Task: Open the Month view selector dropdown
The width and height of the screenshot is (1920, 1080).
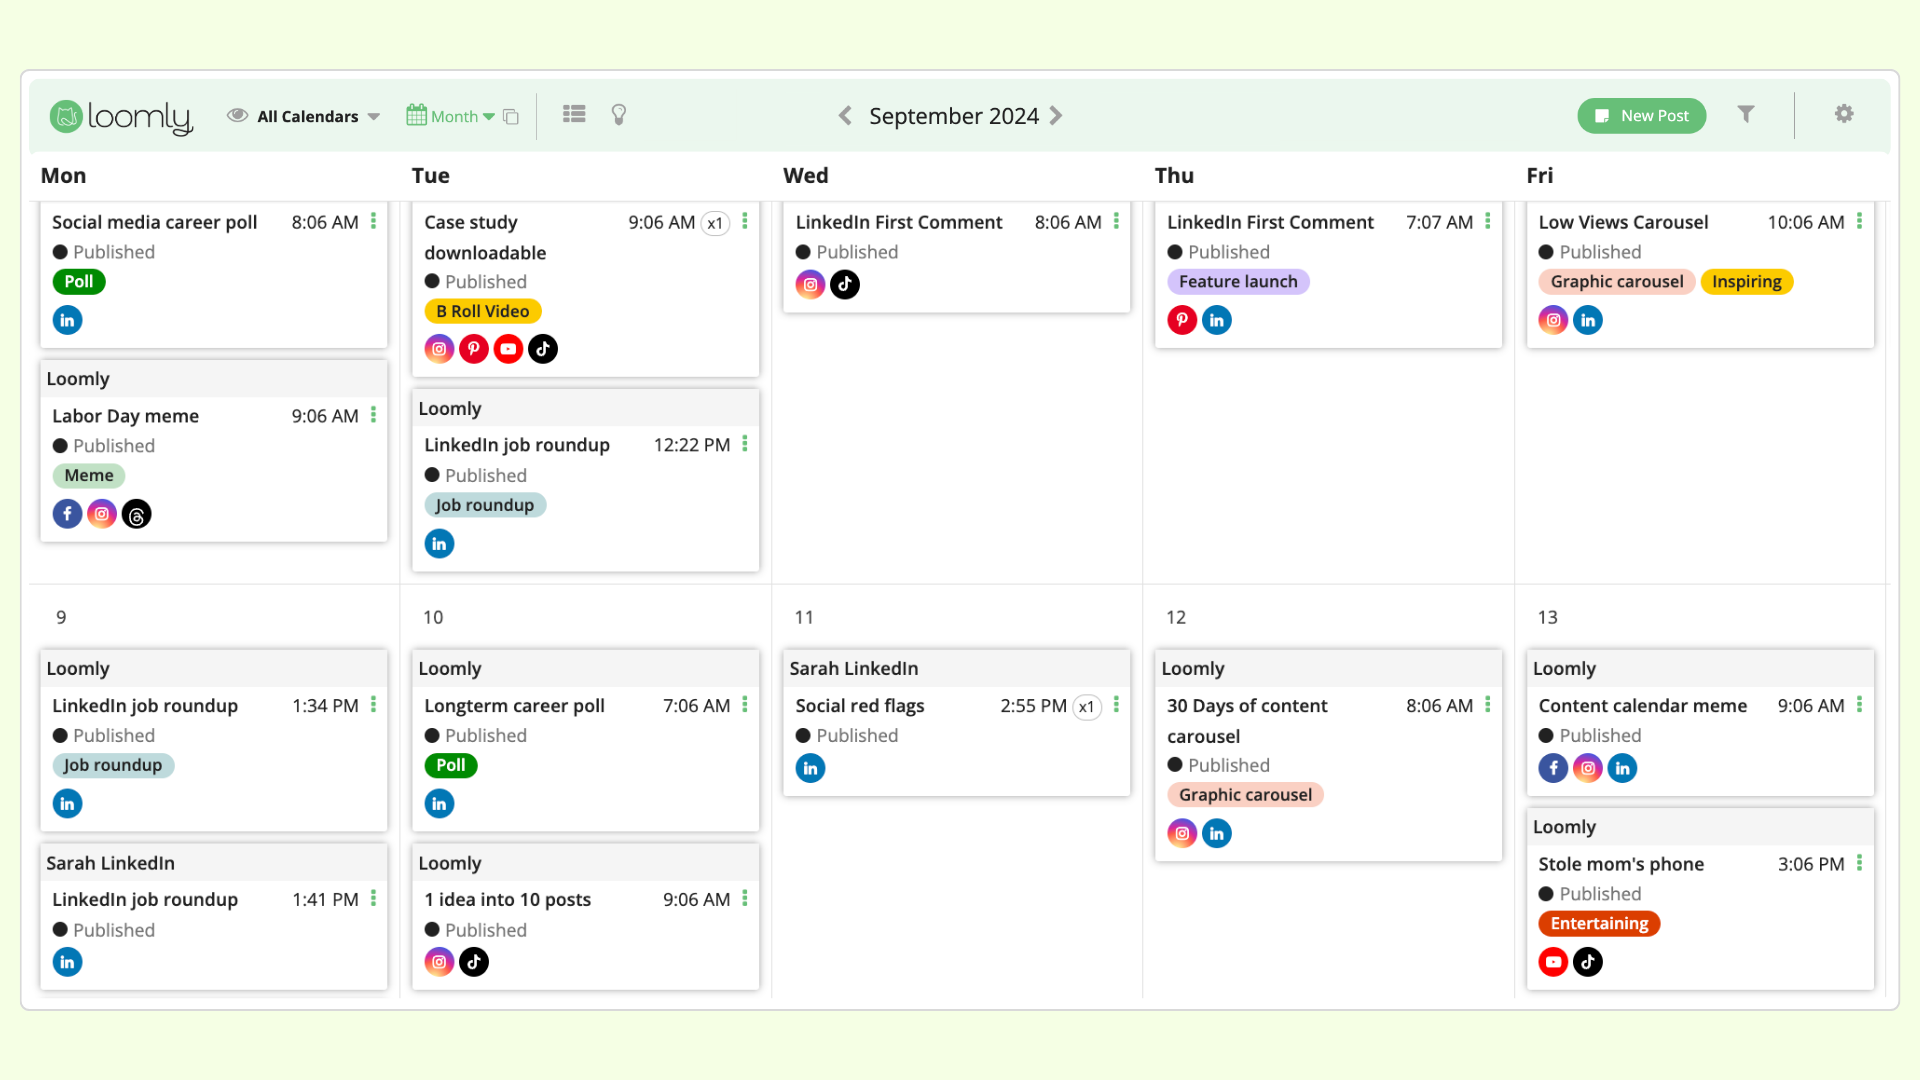Action: [462, 116]
